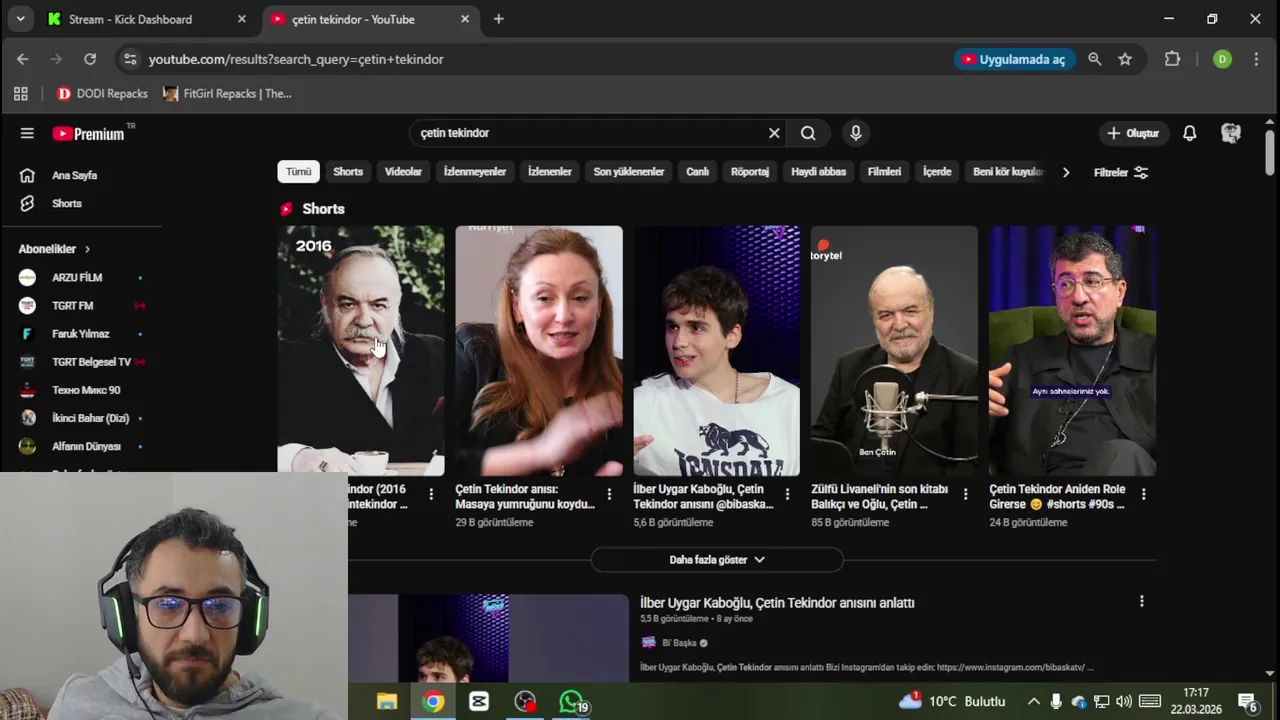Select the Filmleri filter chip
The height and width of the screenshot is (720, 1280).
click(884, 172)
